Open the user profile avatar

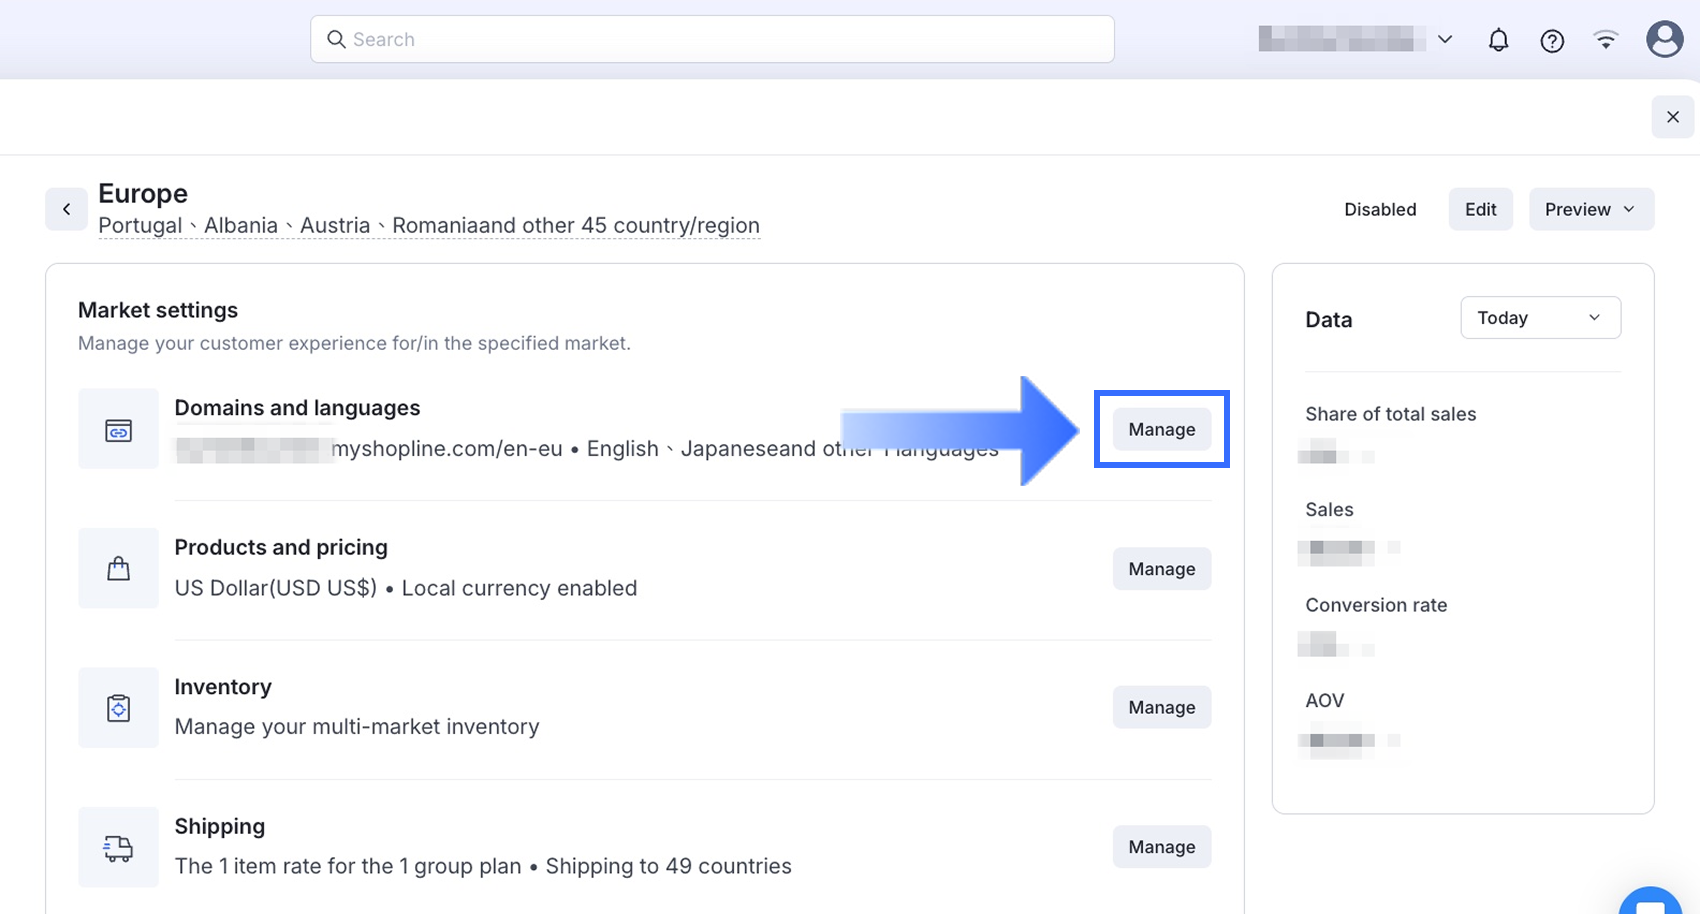coord(1664,40)
